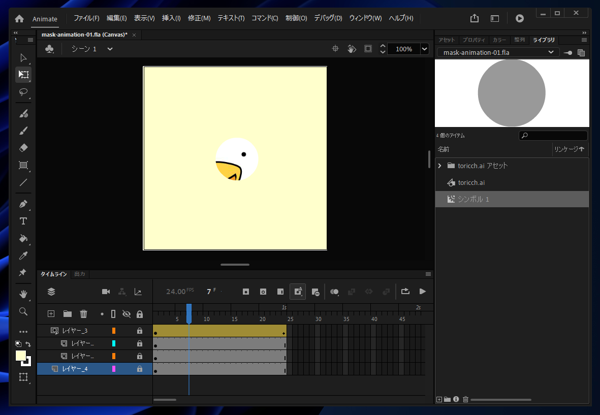Toggle lock on レイヤー_4 layer
The height and width of the screenshot is (415, 600).
[140, 369]
